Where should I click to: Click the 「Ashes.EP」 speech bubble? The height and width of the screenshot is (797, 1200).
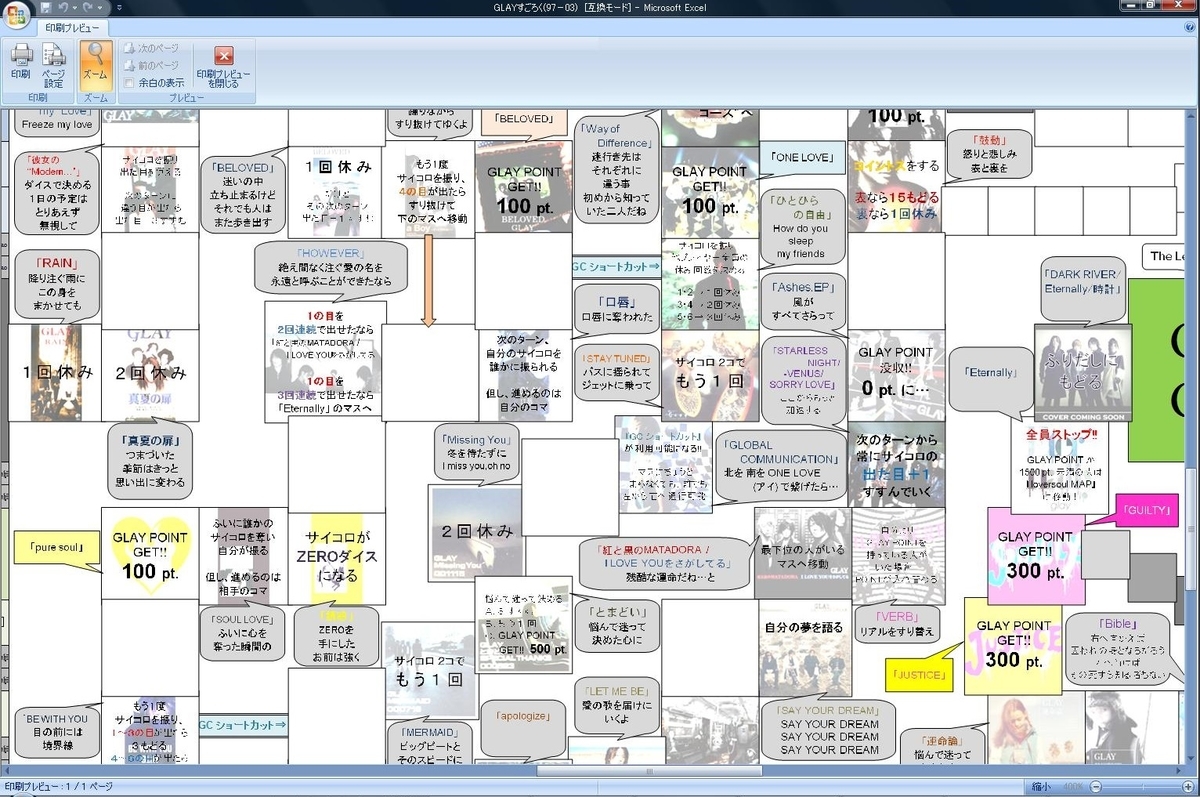point(801,301)
